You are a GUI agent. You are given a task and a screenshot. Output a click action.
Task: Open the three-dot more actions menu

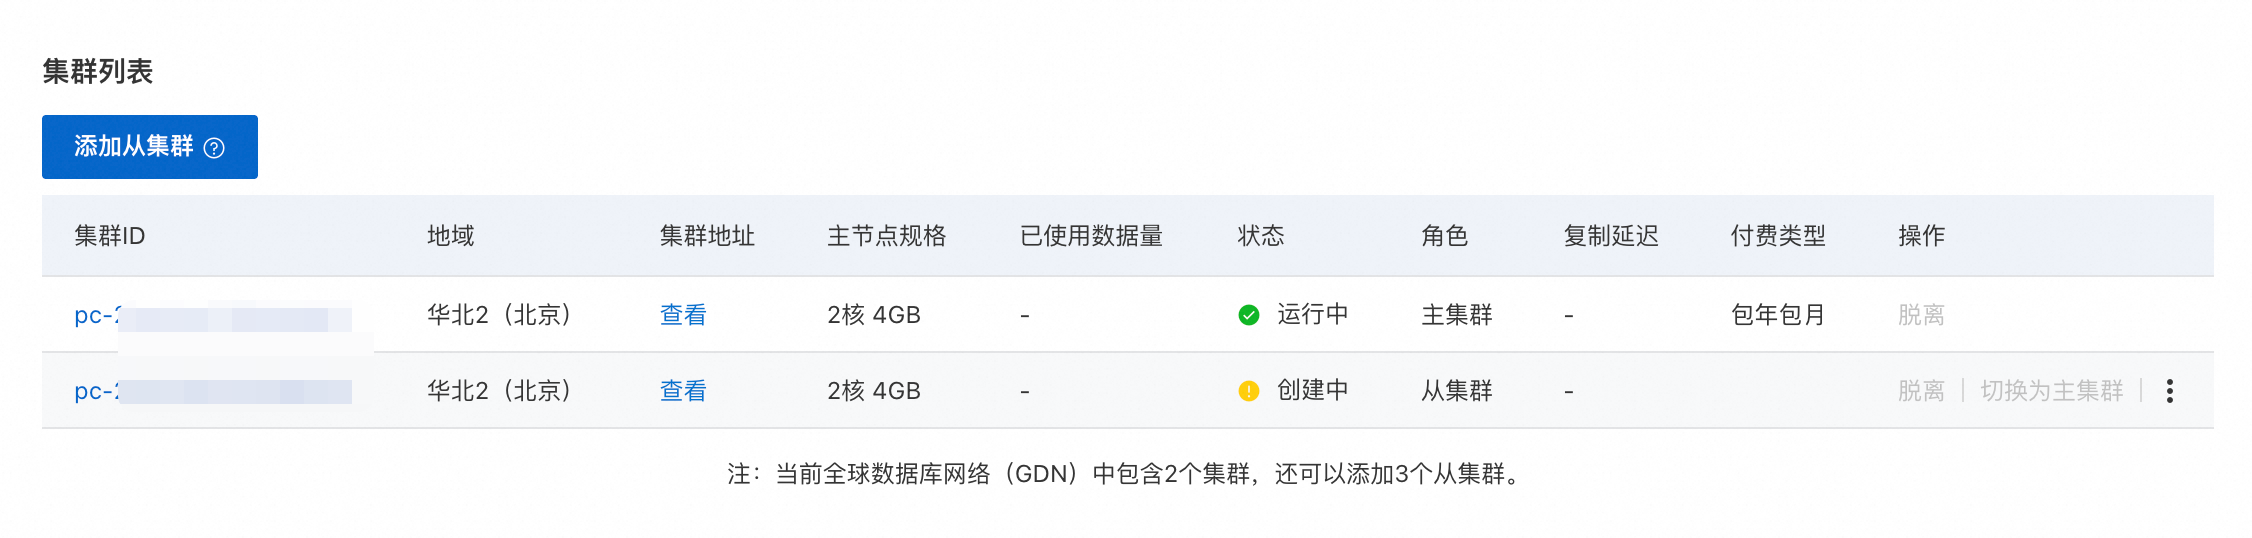(2169, 391)
